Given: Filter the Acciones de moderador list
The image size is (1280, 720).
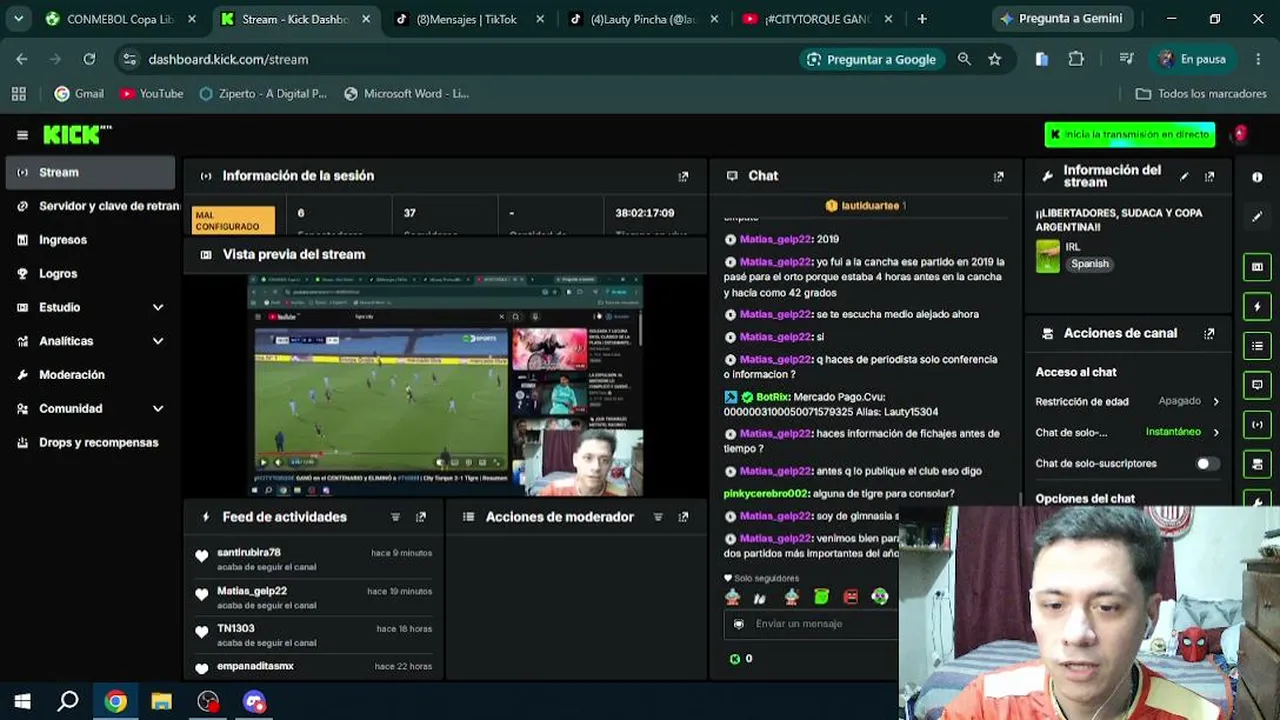Looking at the screenshot, I should (658, 517).
